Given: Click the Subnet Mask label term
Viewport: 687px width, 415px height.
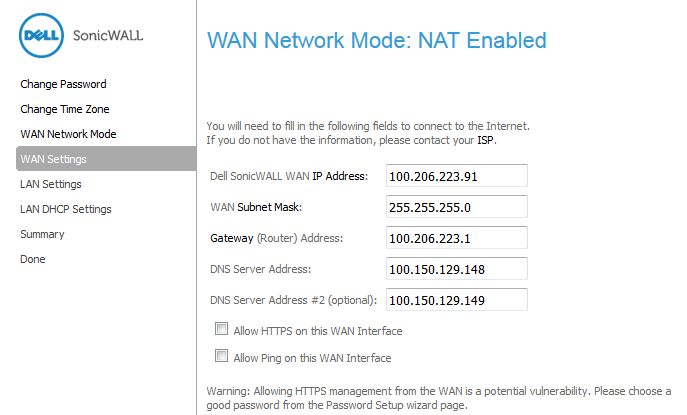Looking at the screenshot, I should (x=269, y=207).
